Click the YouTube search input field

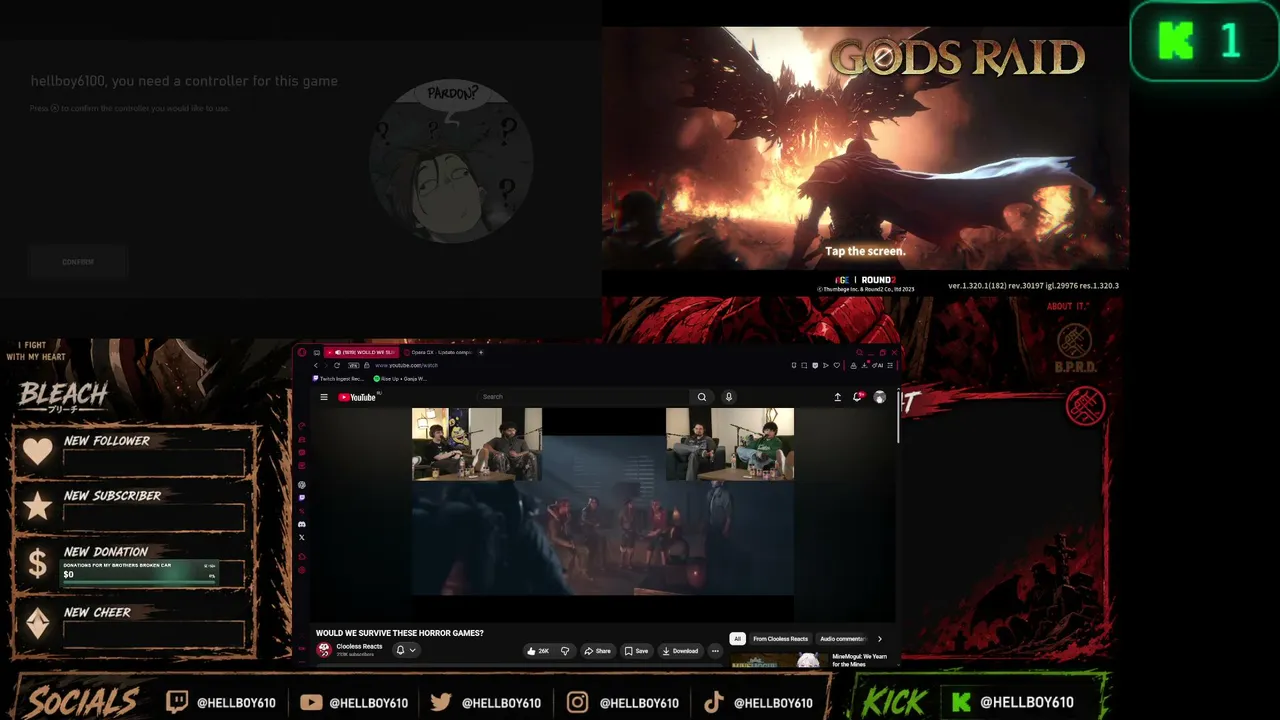[585, 397]
